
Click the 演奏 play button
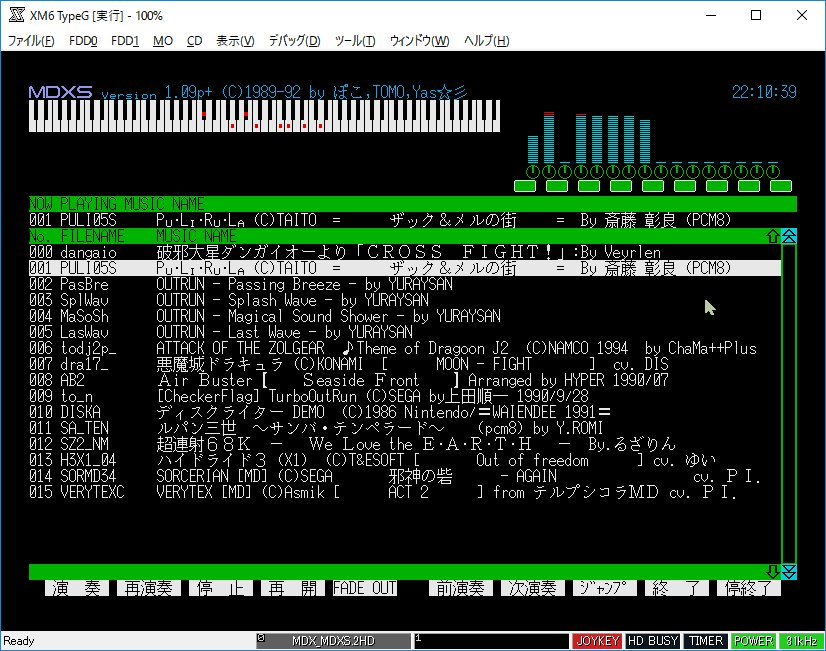[x=77, y=588]
